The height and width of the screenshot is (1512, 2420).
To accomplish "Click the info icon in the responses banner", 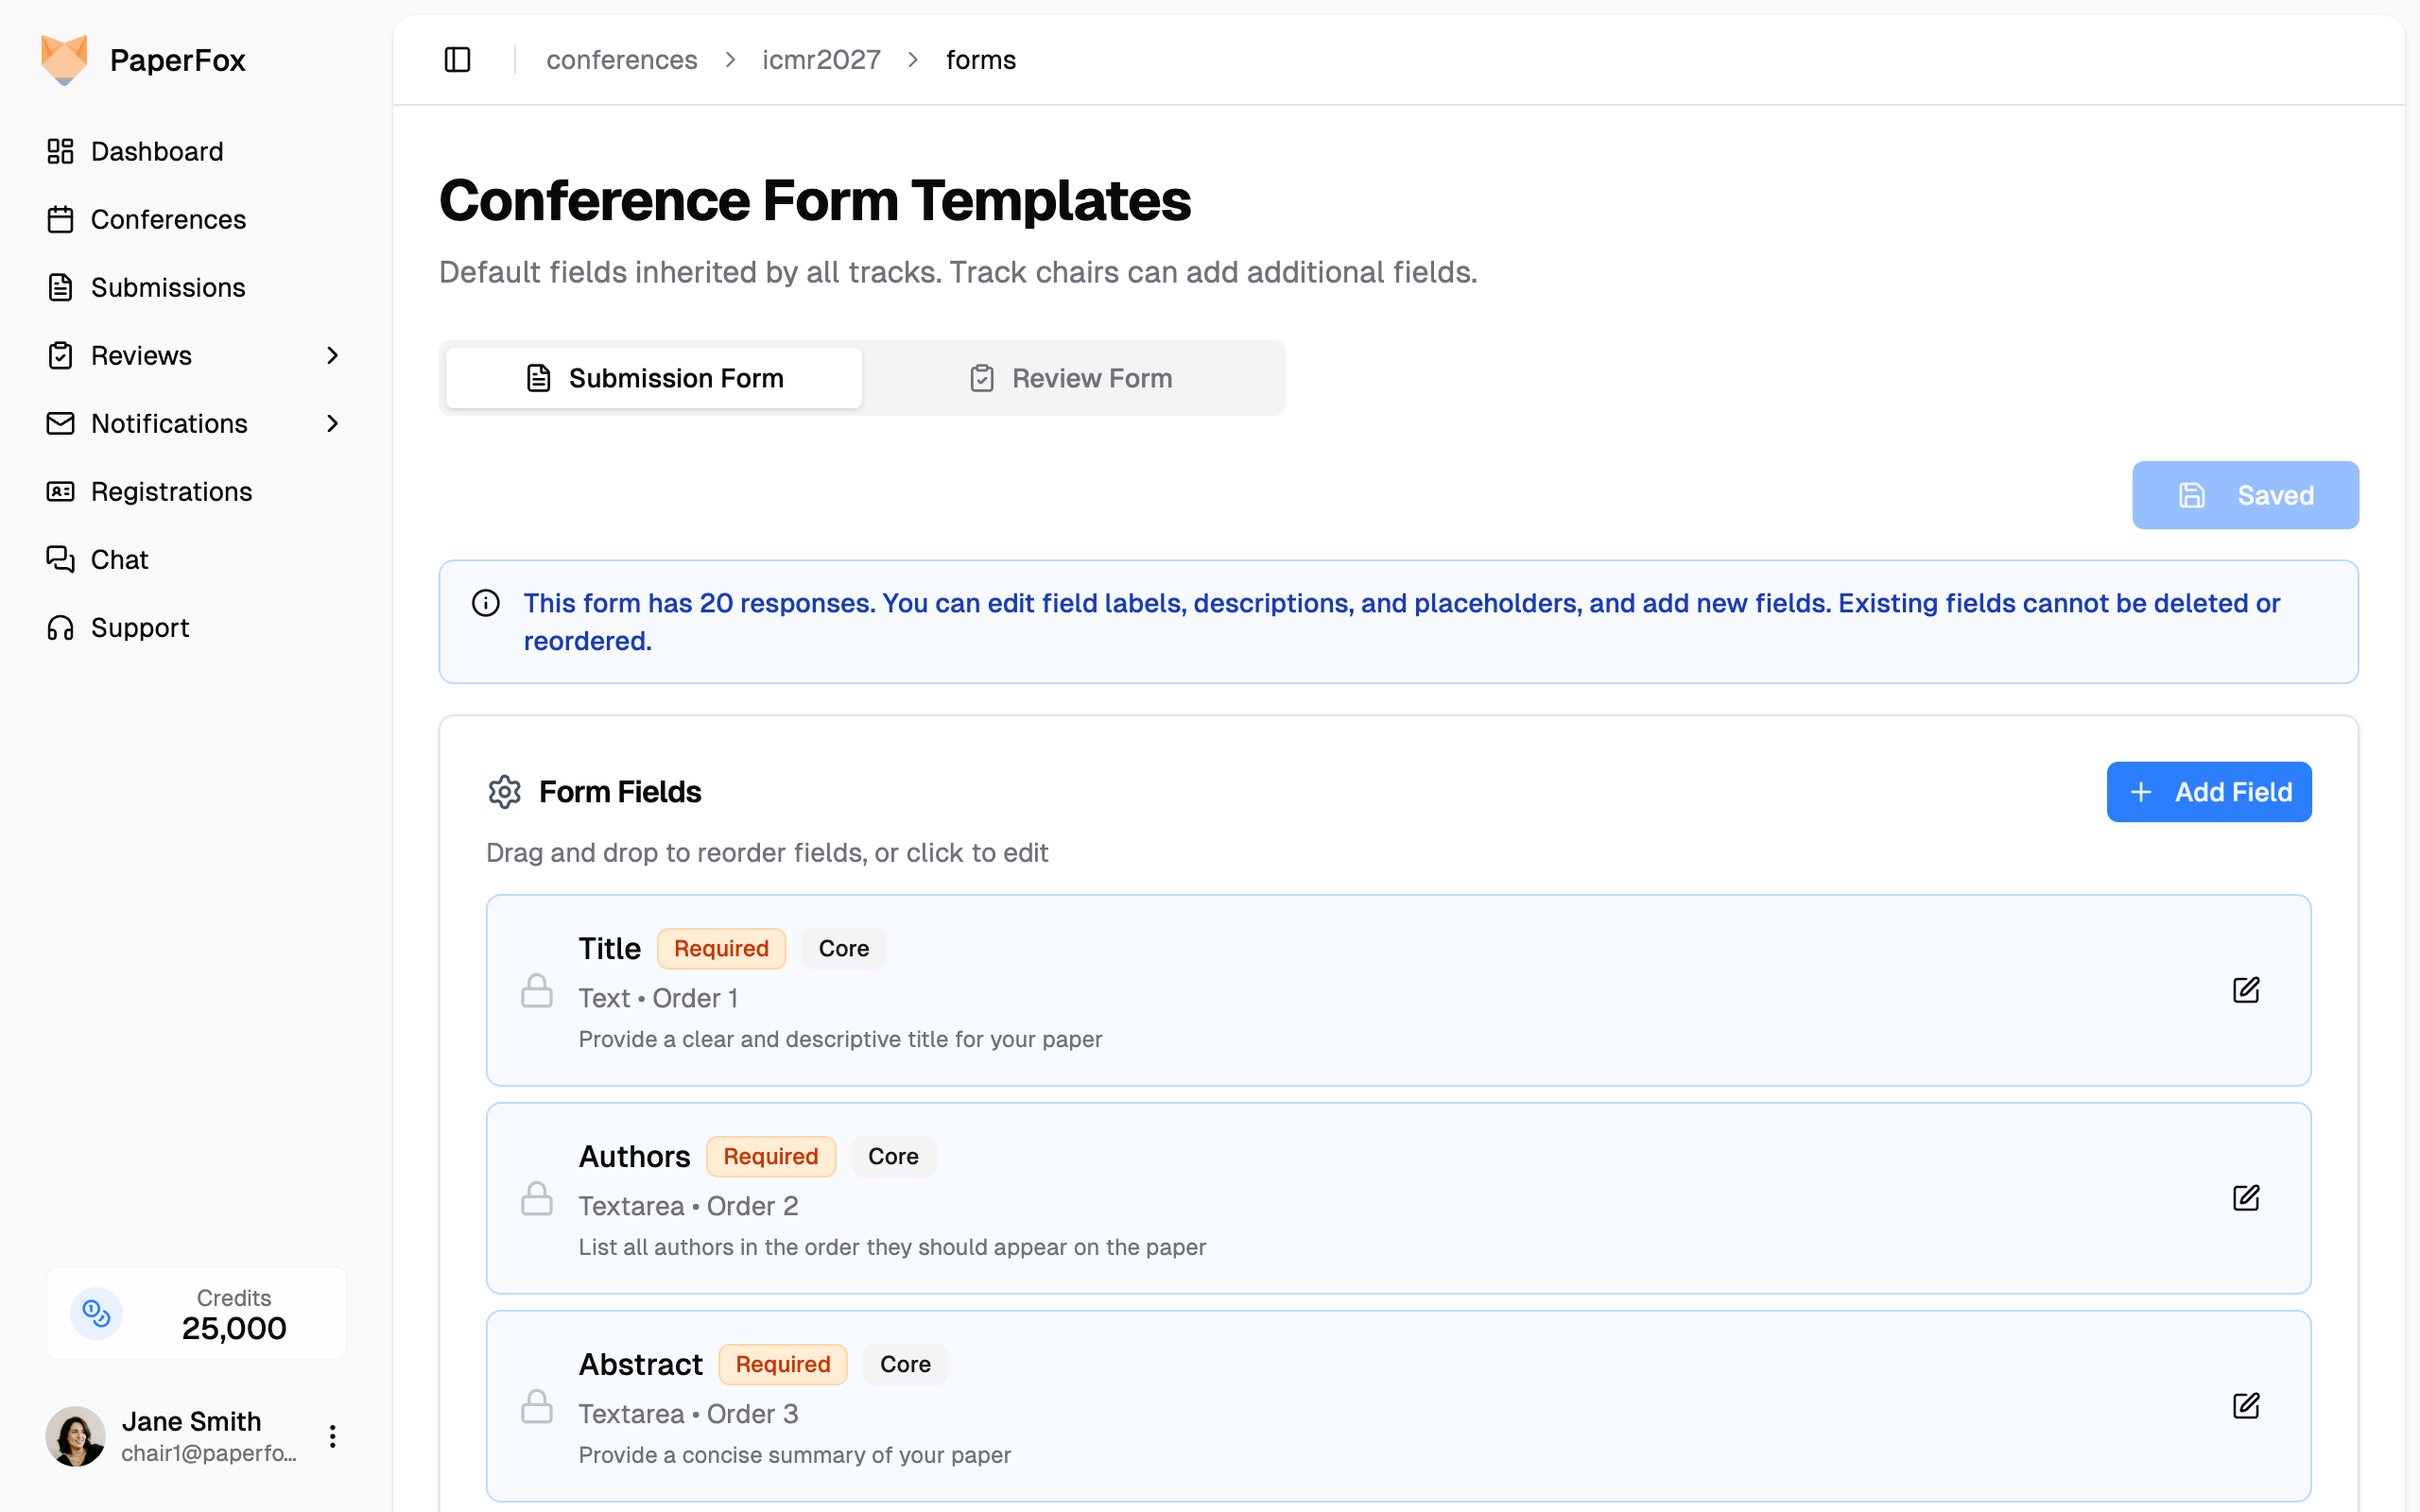I will (486, 603).
